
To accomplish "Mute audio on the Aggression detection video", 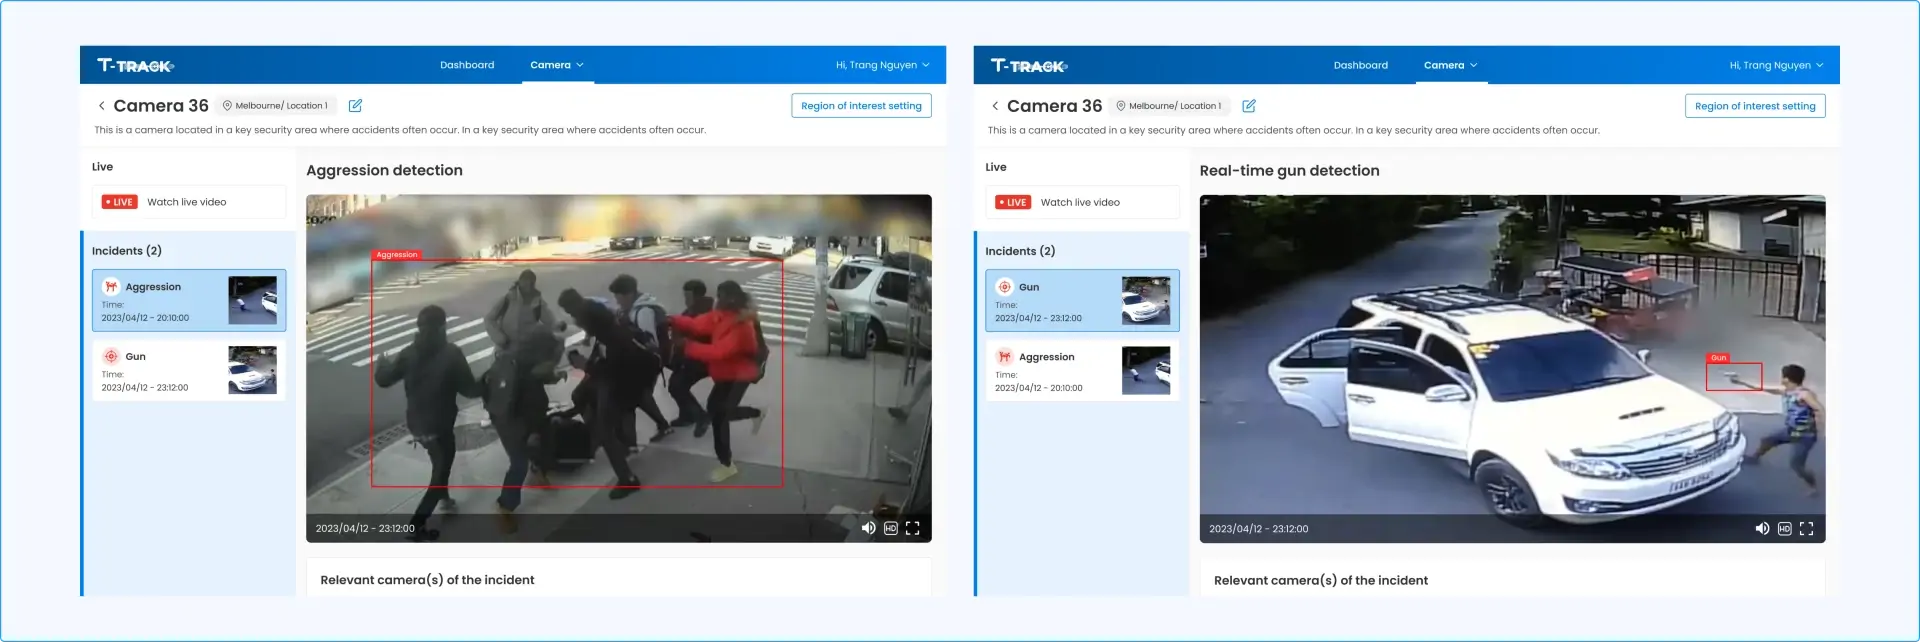I will point(868,528).
